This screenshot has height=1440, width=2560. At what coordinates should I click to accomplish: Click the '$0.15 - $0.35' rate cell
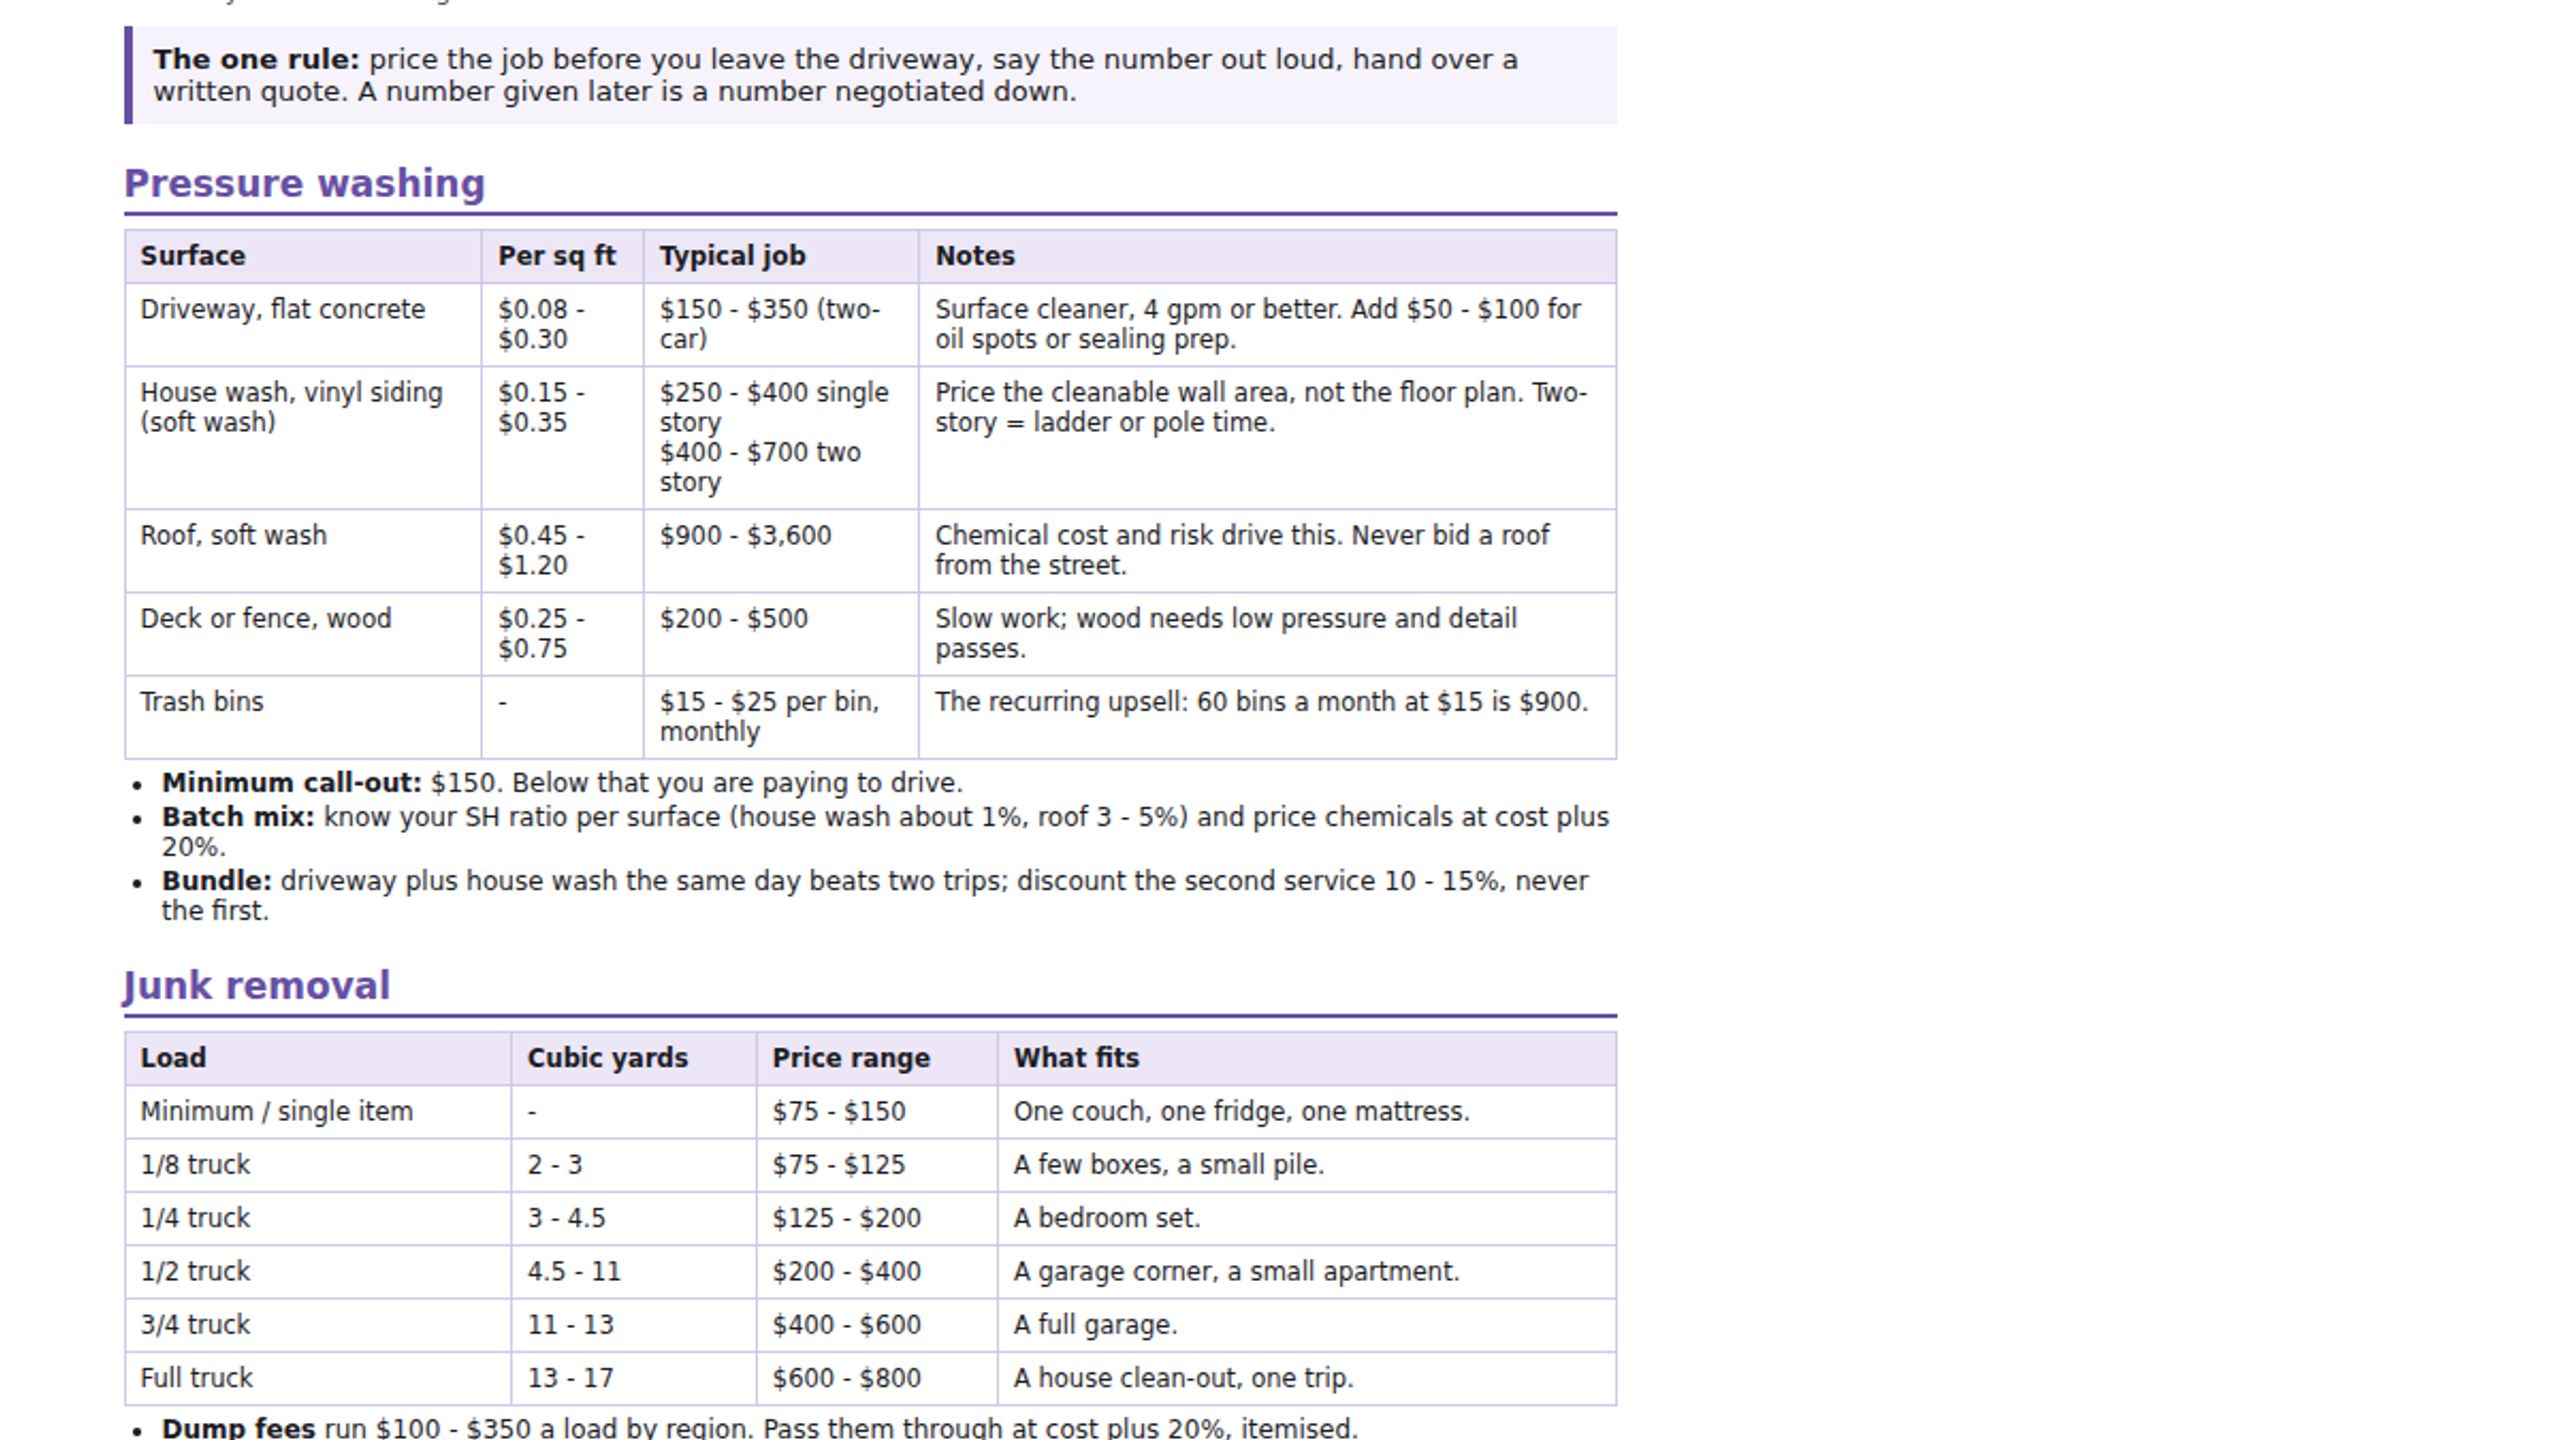tap(562, 438)
